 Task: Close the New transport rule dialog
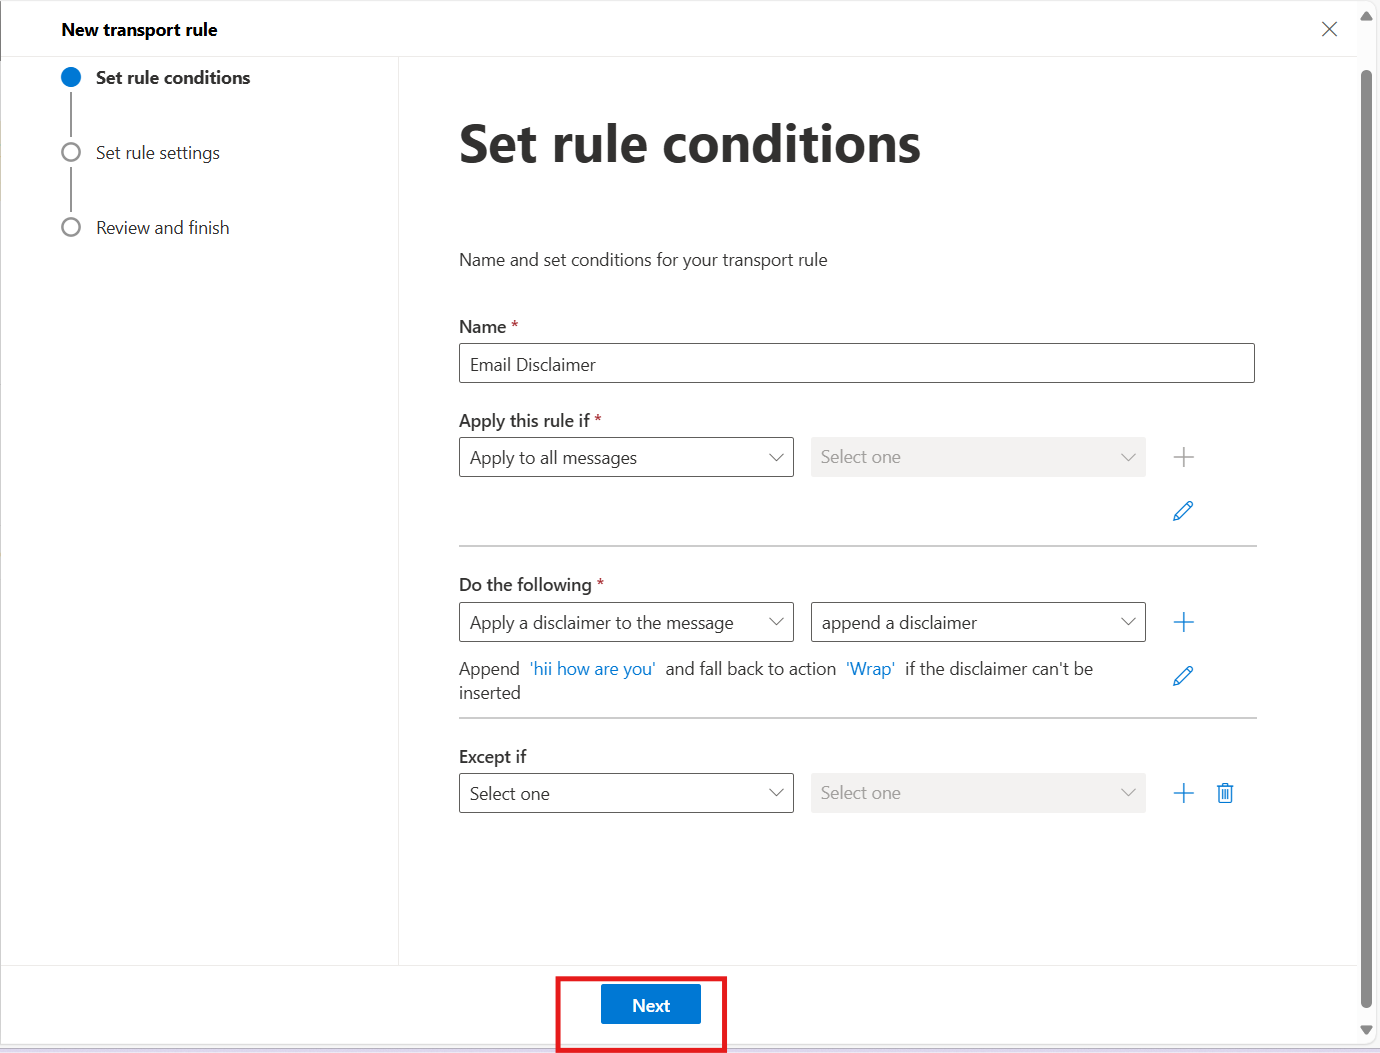coord(1329,29)
